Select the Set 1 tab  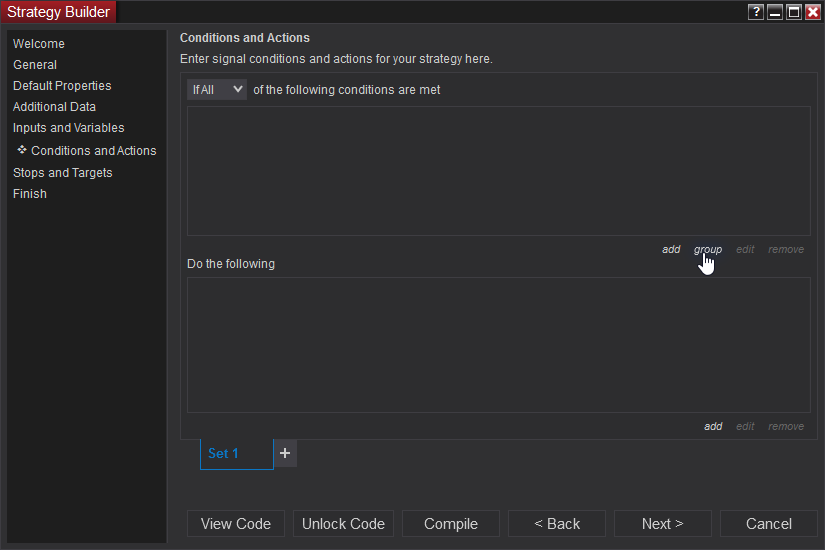236,453
